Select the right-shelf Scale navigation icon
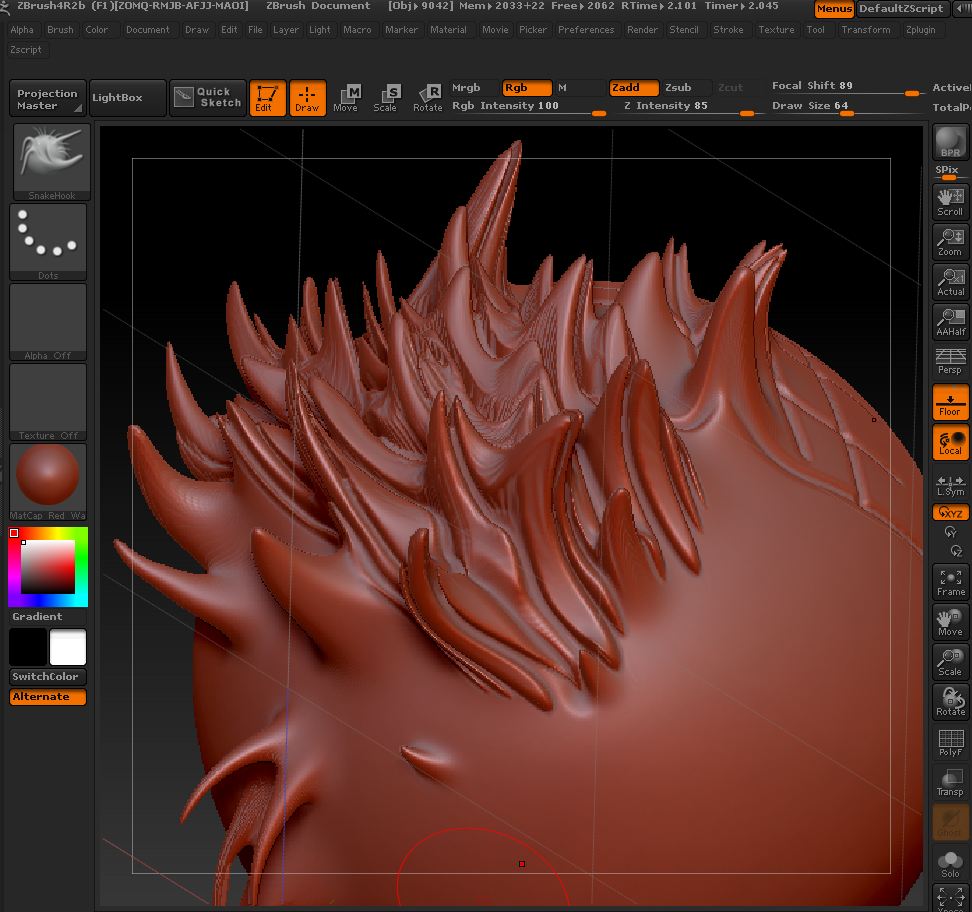The width and height of the screenshot is (972, 912). pos(950,662)
